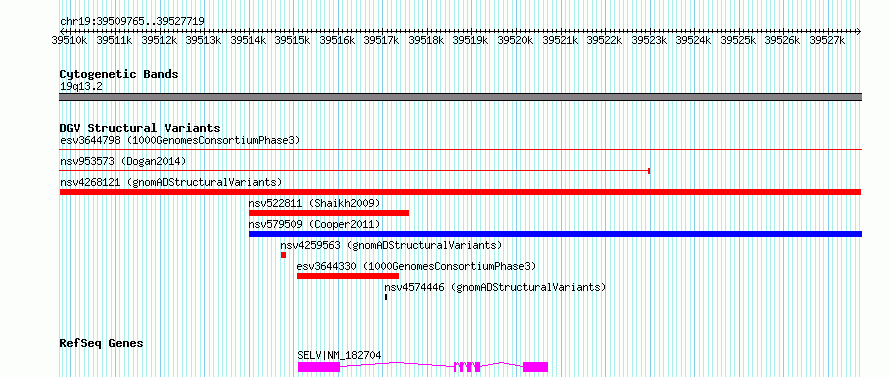Click the 39526k ruler label
Image resolution: width=890 pixels, height=377 pixels.
click(x=783, y=40)
